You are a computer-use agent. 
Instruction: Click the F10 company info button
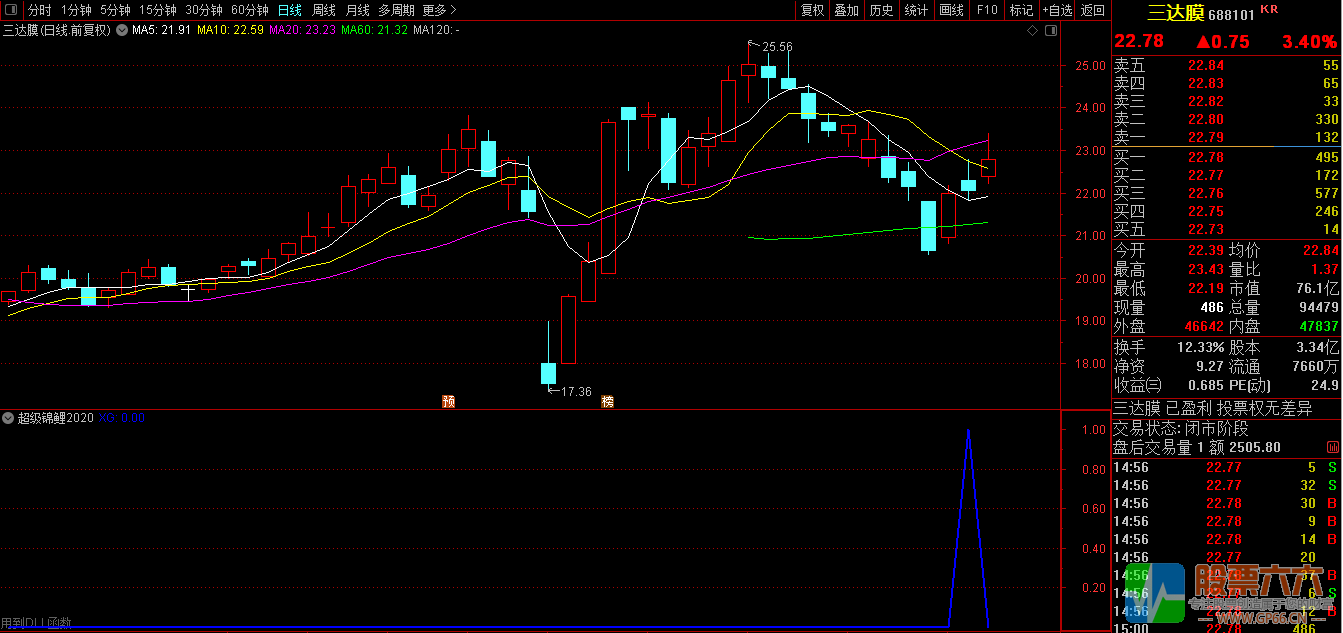point(987,10)
